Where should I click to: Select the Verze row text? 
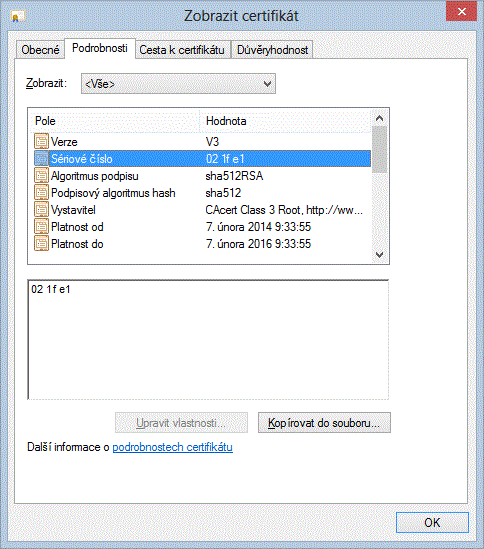[64, 142]
